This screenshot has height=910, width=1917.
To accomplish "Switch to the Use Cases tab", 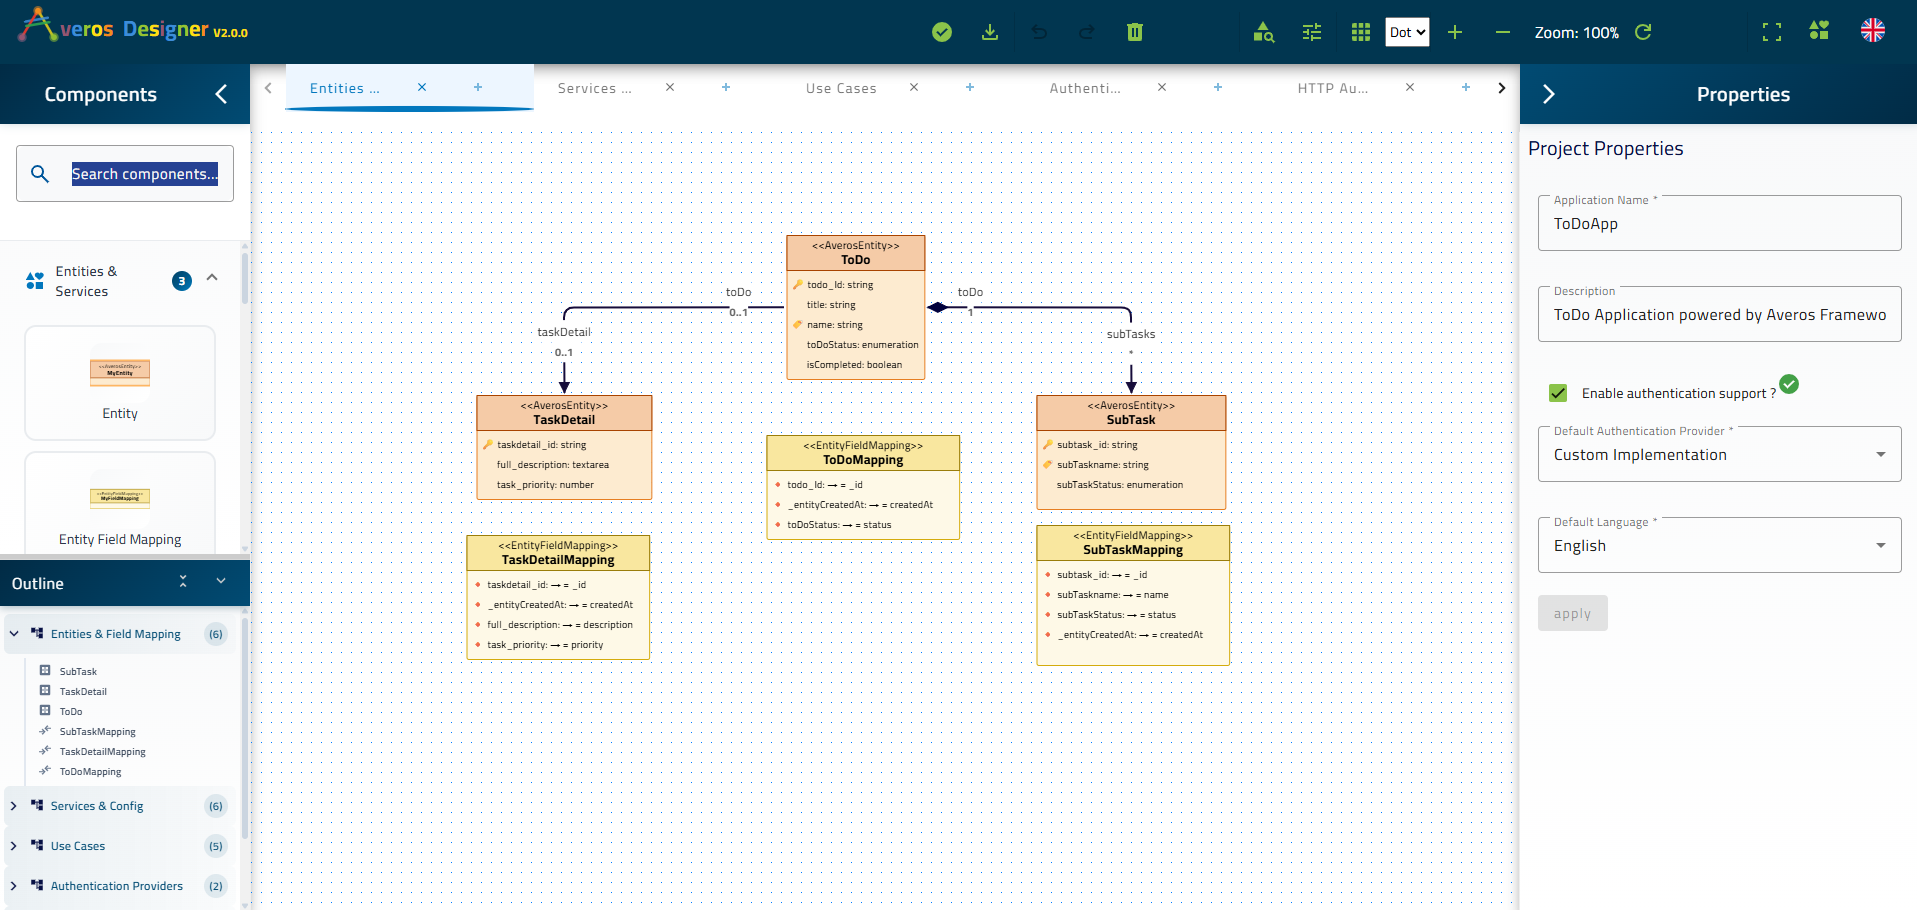I will pos(841,88).
